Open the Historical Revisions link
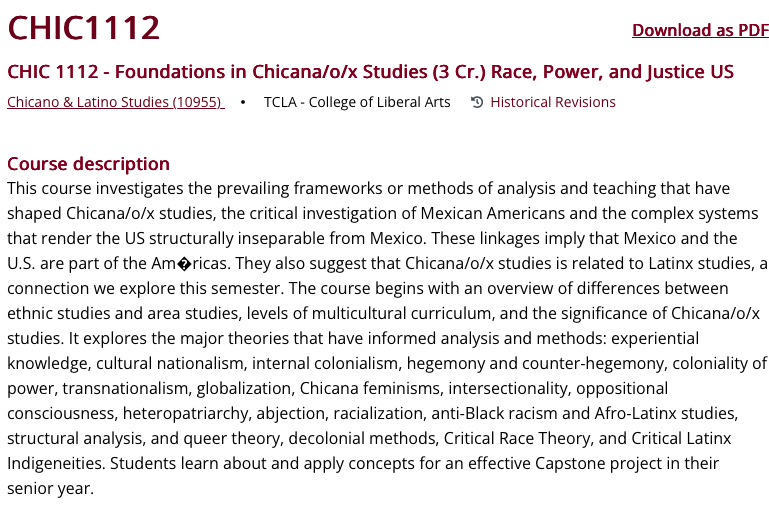This screenshot has height=515, width=769. coord(553,102)
